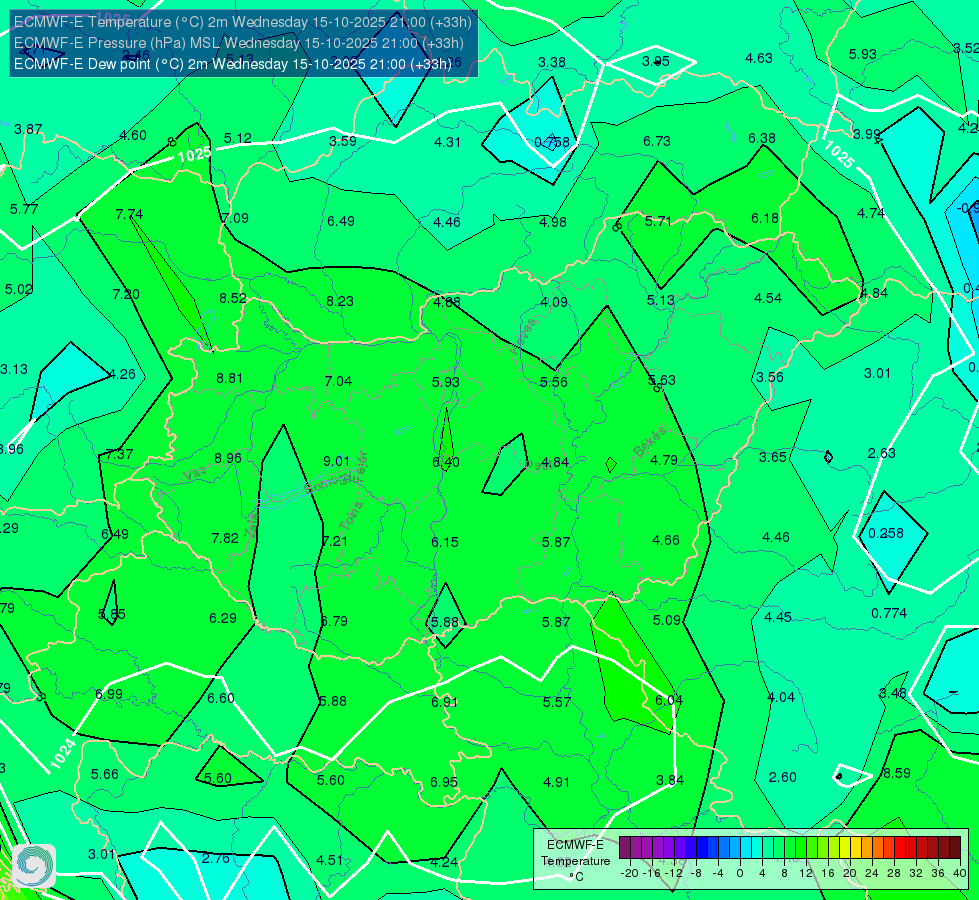Viewport: 979px width, 900px height.
Task: Click the 6.73 grid value
Action: click(657, 141)
